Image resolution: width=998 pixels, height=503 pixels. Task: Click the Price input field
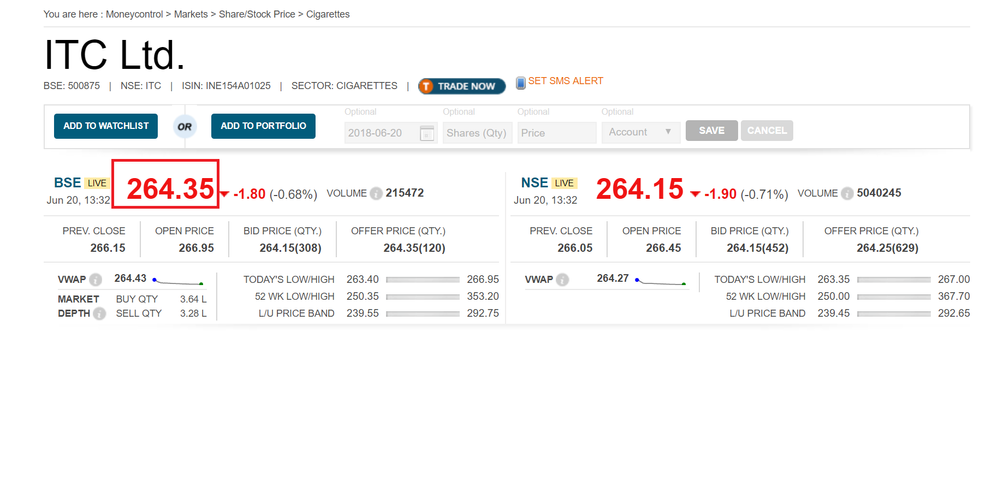557,133
